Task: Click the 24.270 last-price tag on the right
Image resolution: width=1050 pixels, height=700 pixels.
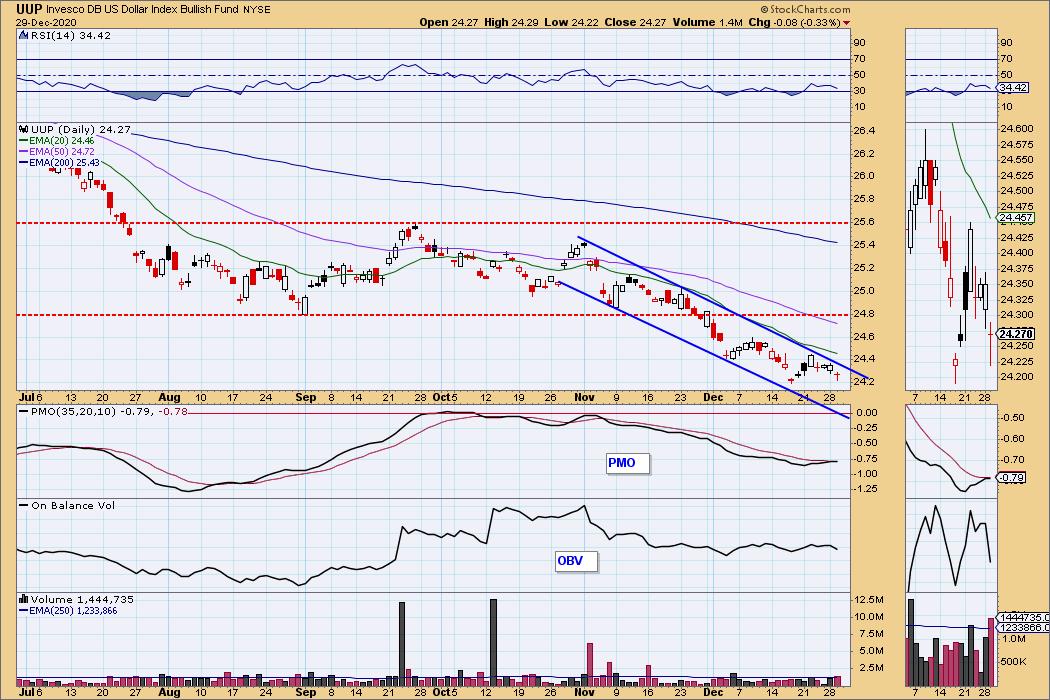Action: click(x=1016, y=334)
